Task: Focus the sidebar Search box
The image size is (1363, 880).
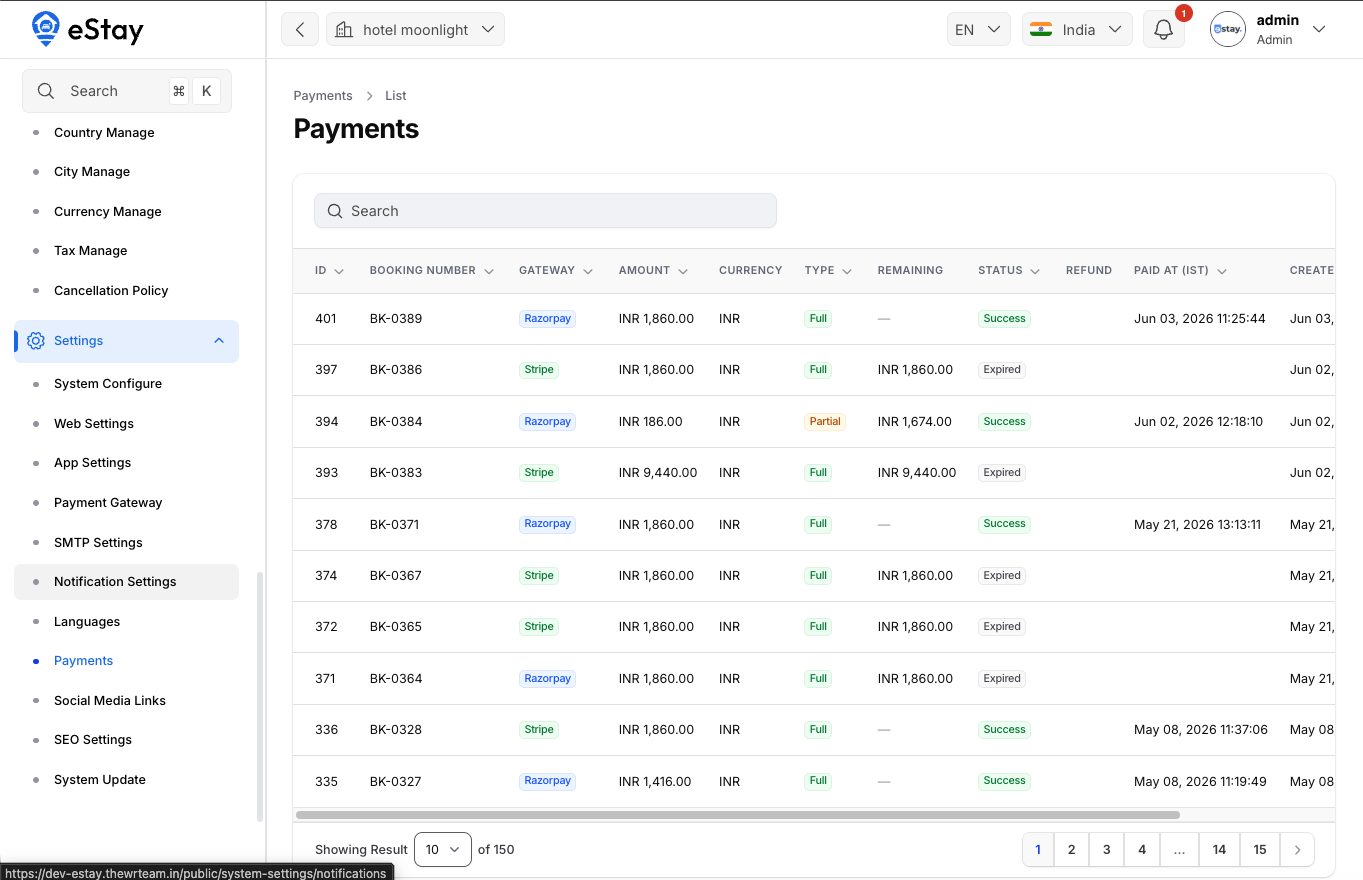Action: [x=127, y=91]
